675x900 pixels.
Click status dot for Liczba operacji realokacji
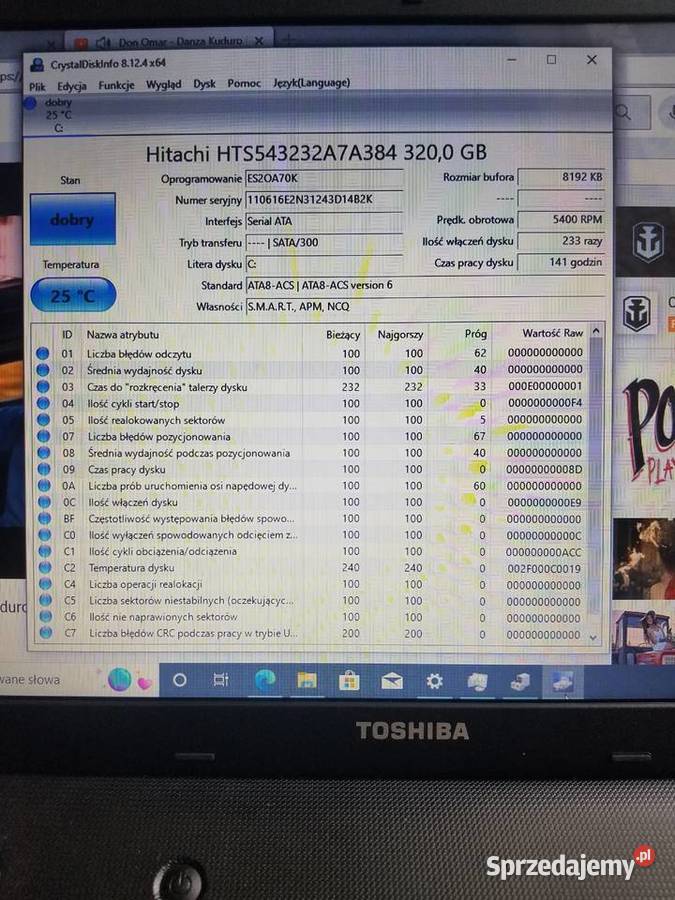pyautogui.click(x=45, y=584)
